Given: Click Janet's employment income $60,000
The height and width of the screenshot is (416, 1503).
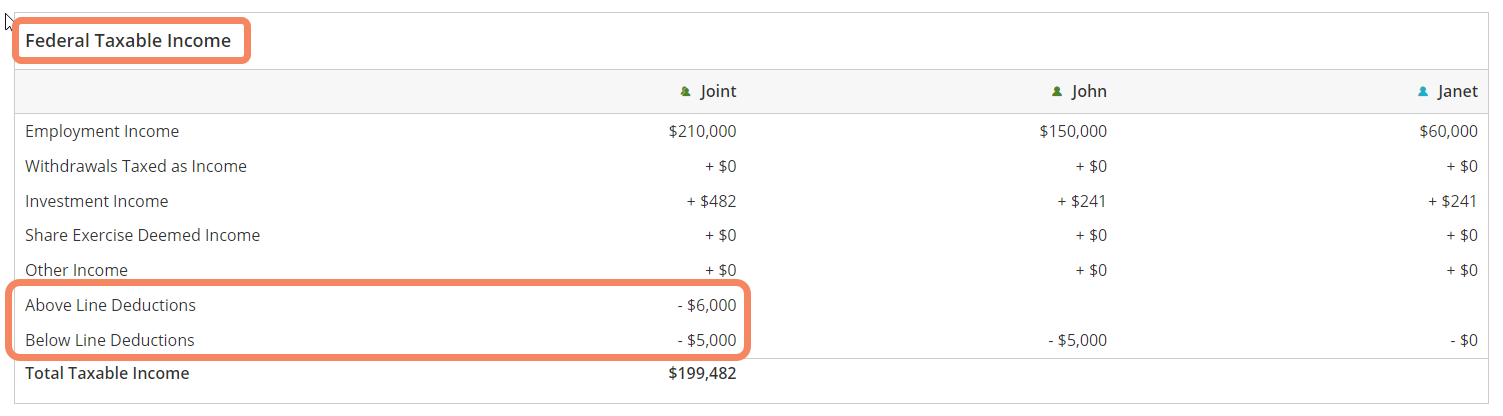Looking at the screenshot, I should tap(1448, 131).
